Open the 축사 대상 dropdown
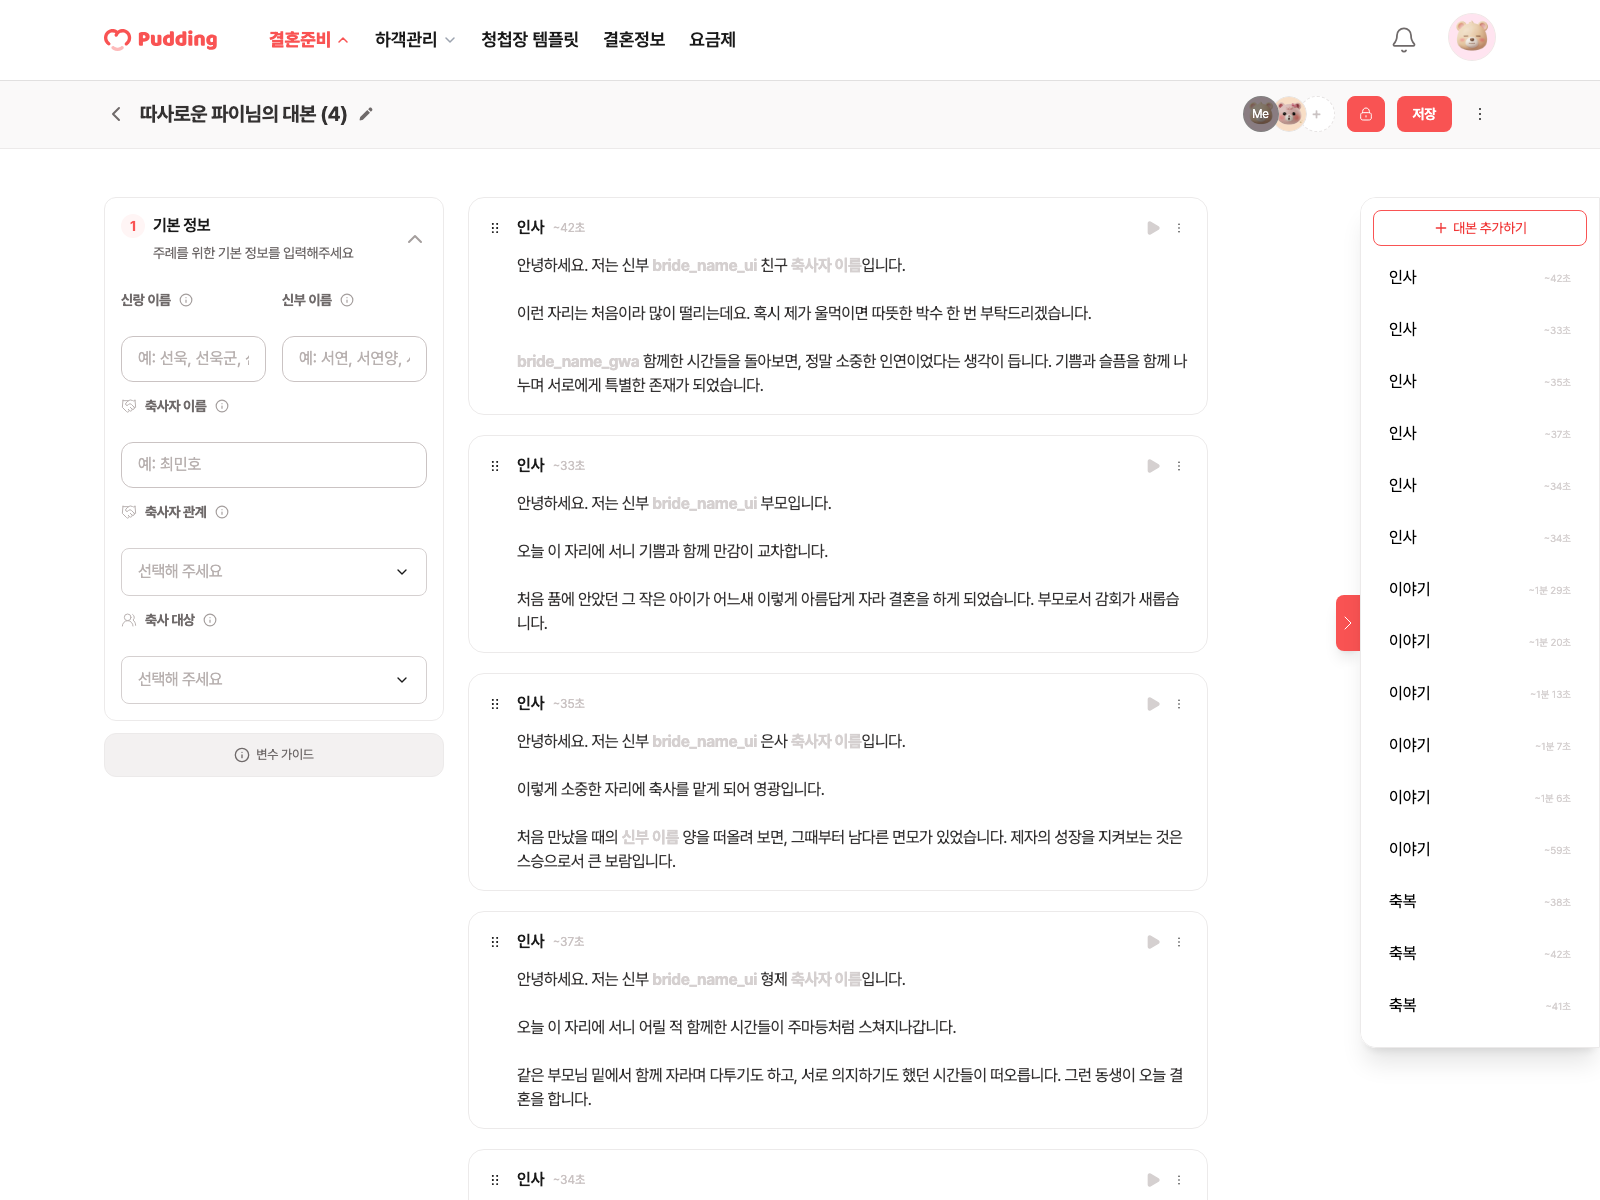The height and width of the screenshot is (1200, 1600). 274,680
